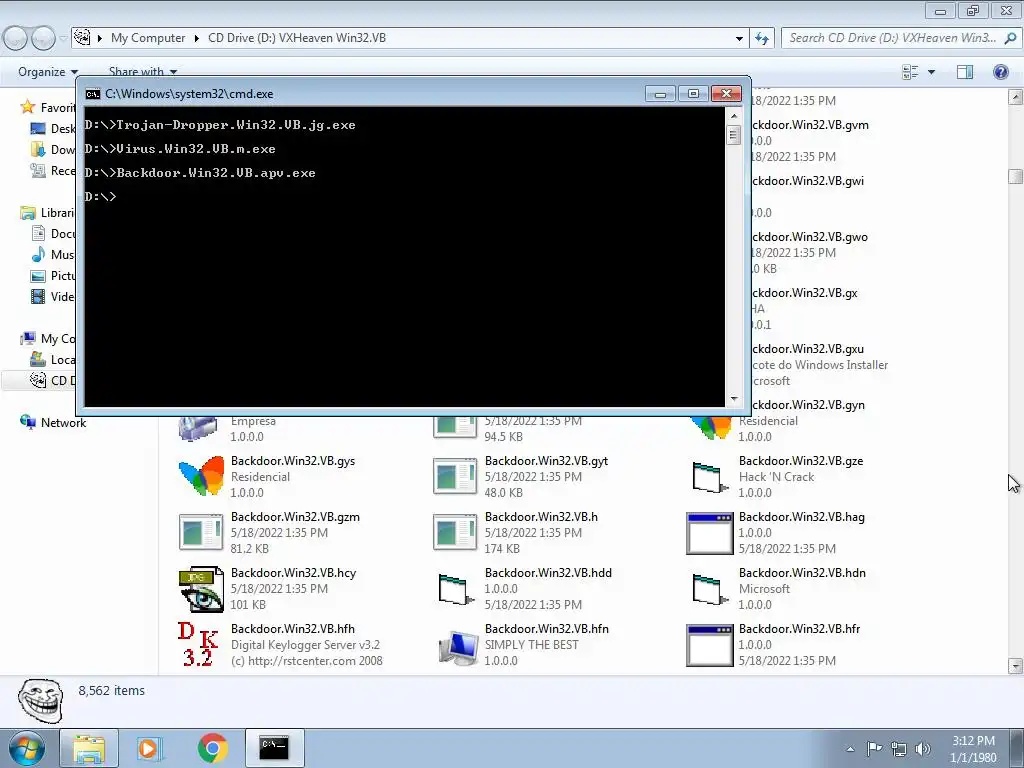
Task: Open the volume speaker tray icon
Action: tap(922, 748)
